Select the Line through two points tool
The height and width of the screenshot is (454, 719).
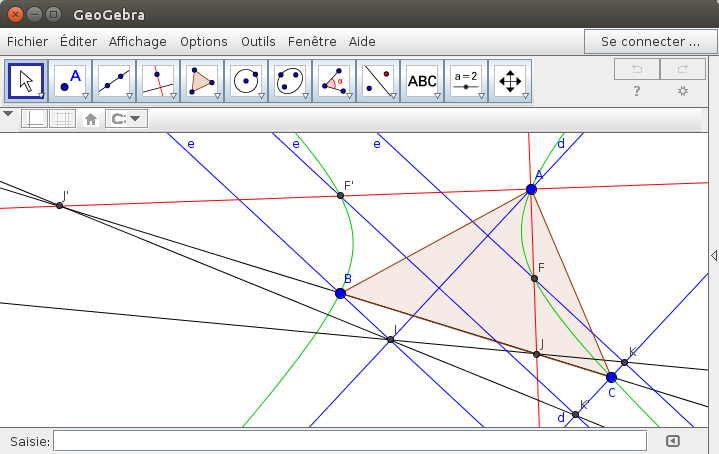(x=114, y=80)
